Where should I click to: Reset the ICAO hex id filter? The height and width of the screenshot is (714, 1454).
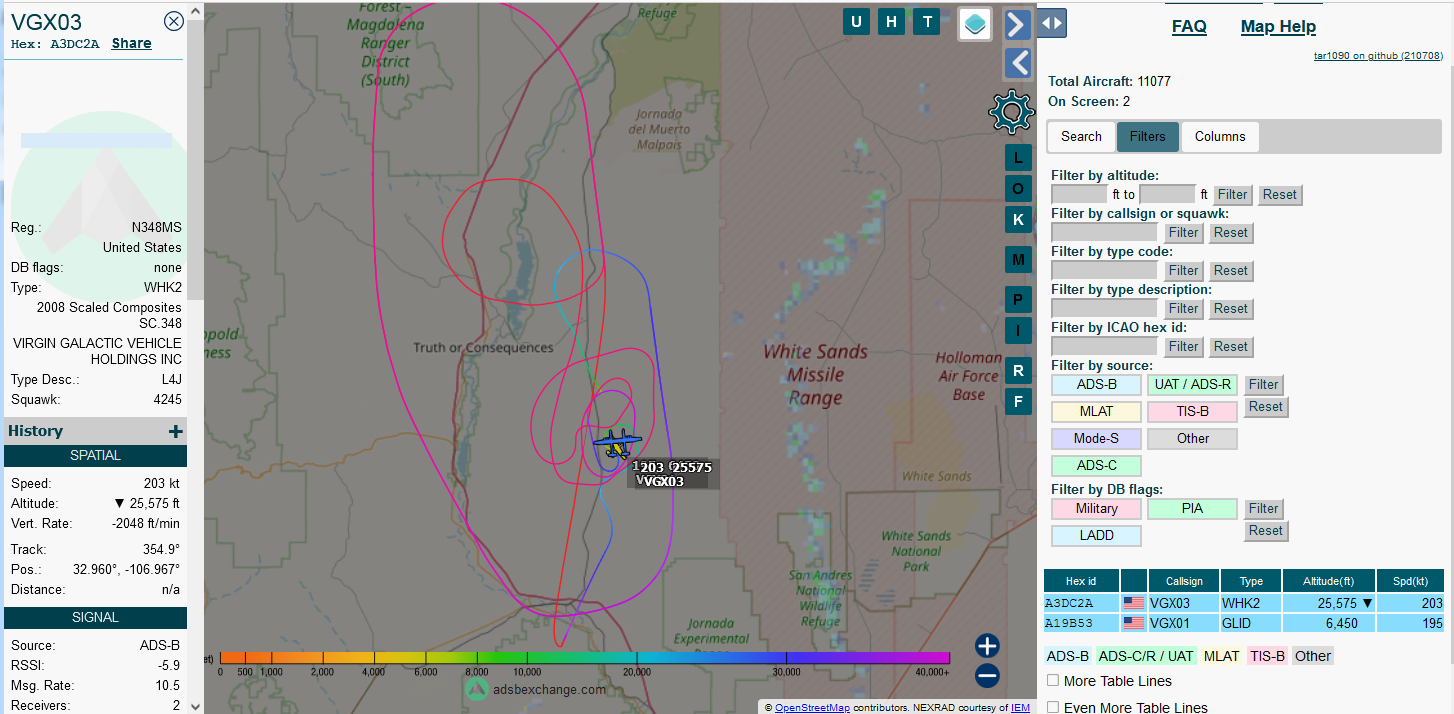pyautogui.click(x=1231, y=347)
